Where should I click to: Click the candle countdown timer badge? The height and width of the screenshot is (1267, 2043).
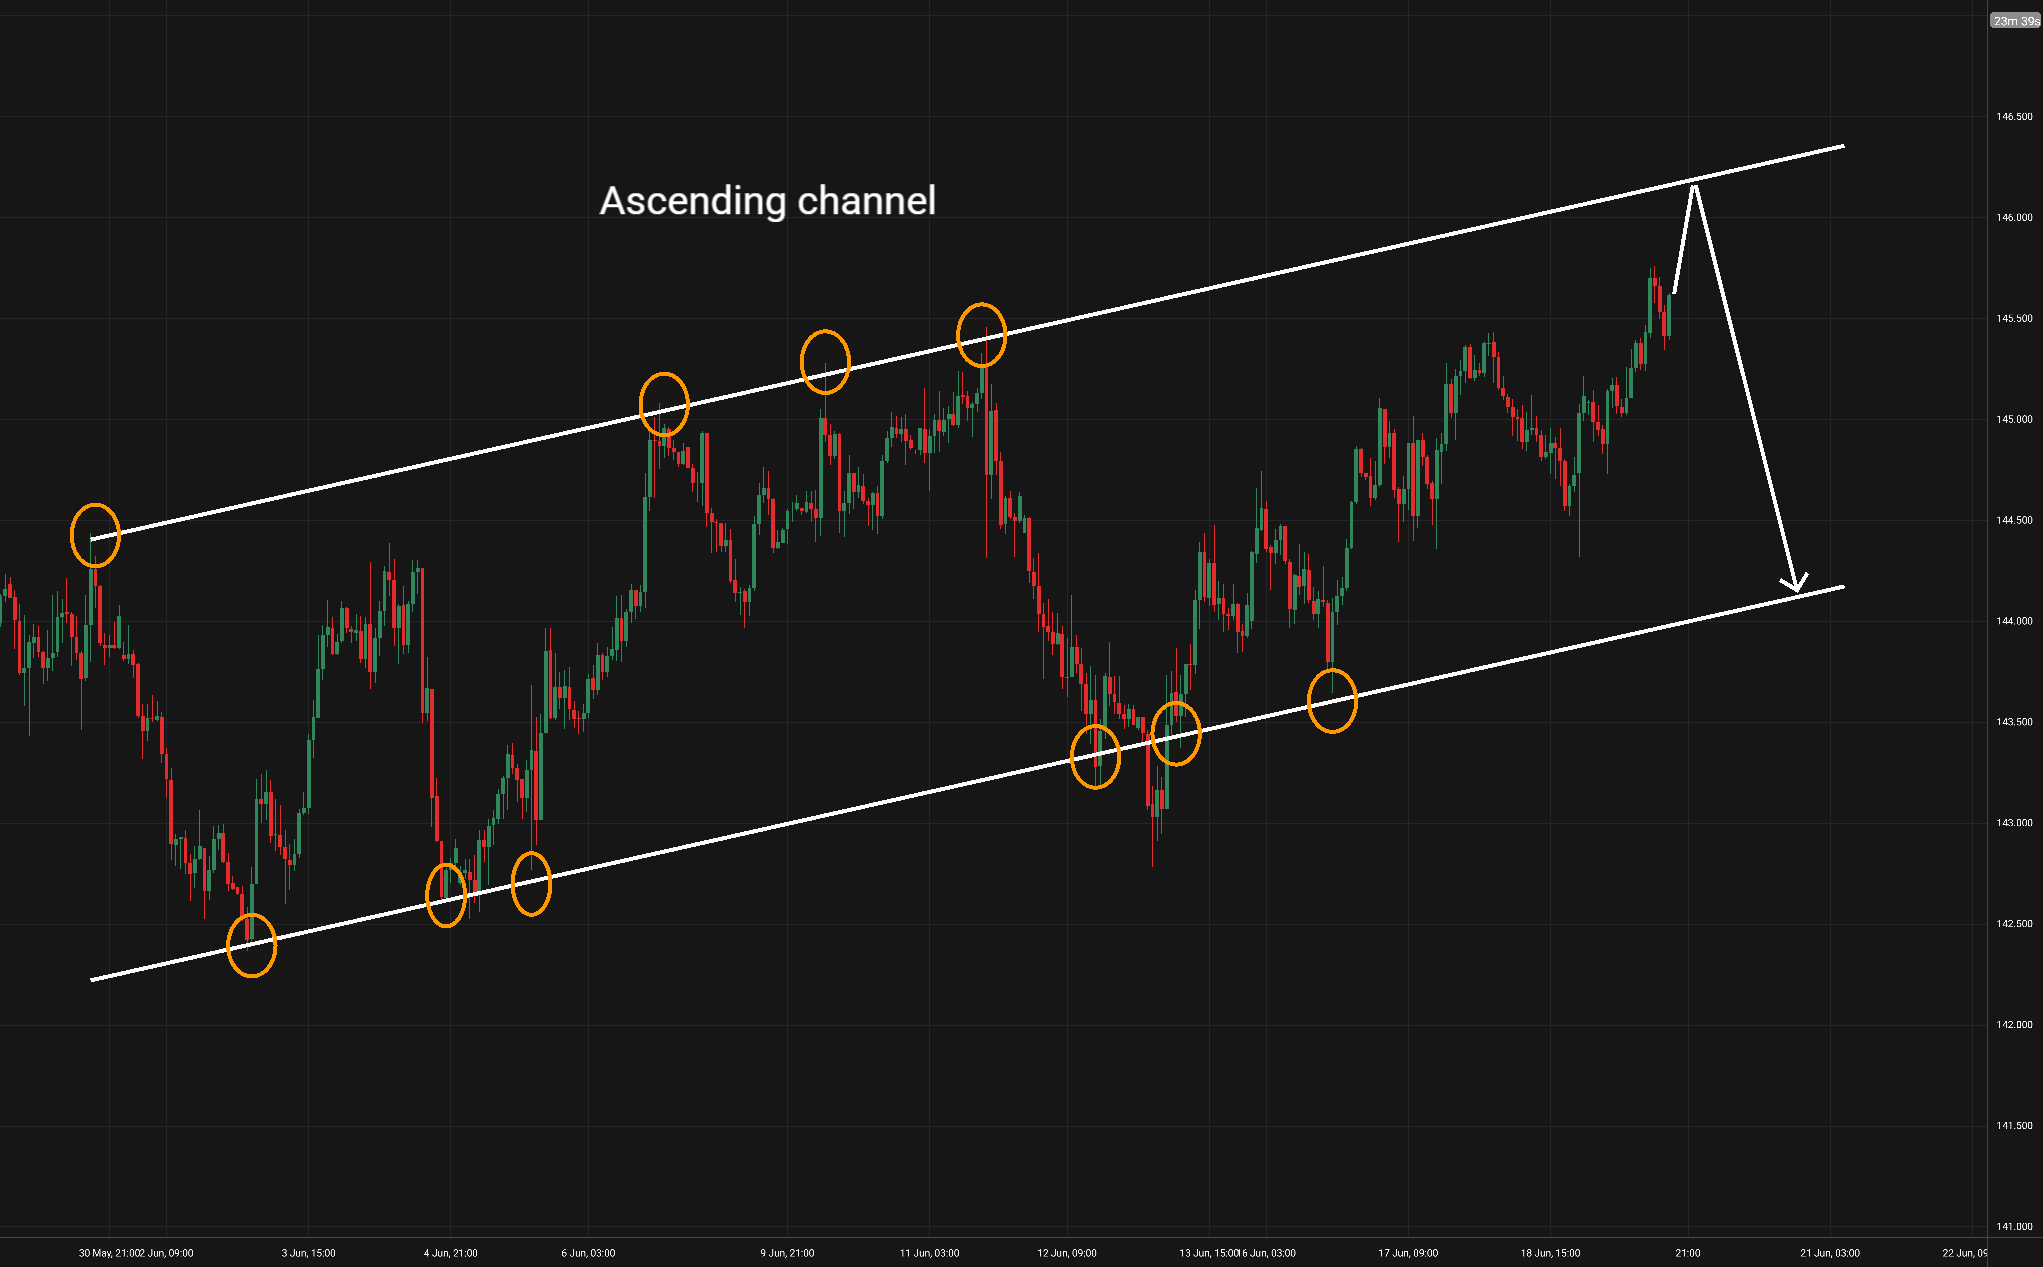2014,21
